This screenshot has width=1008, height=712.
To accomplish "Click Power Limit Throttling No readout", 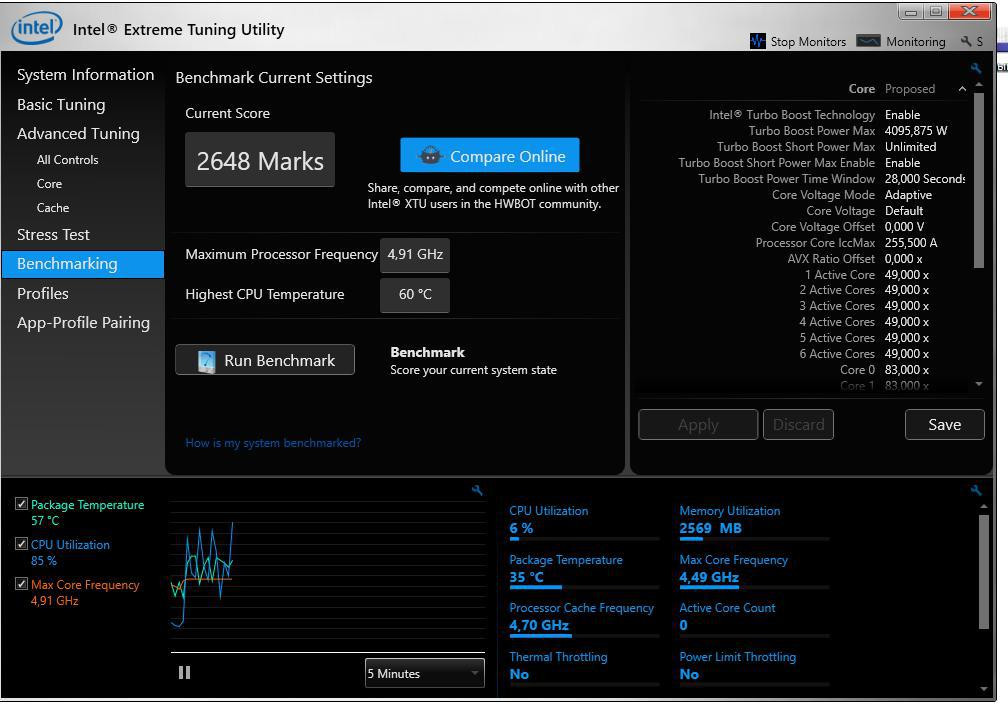I will [689, 674].
